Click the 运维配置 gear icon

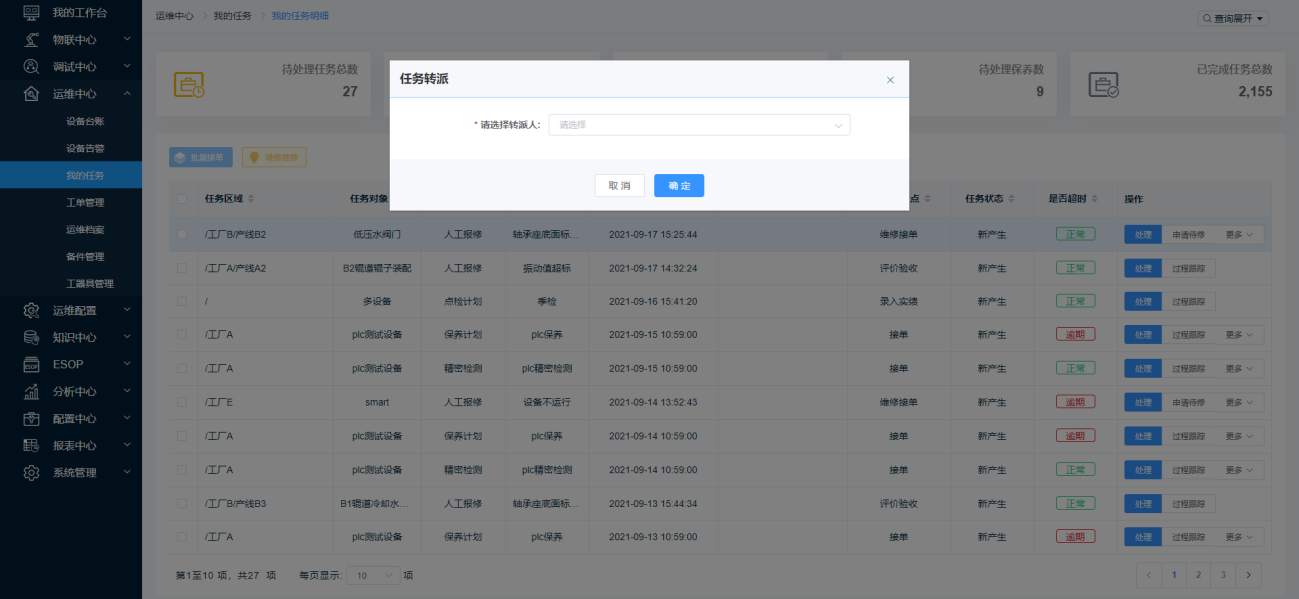32,310
